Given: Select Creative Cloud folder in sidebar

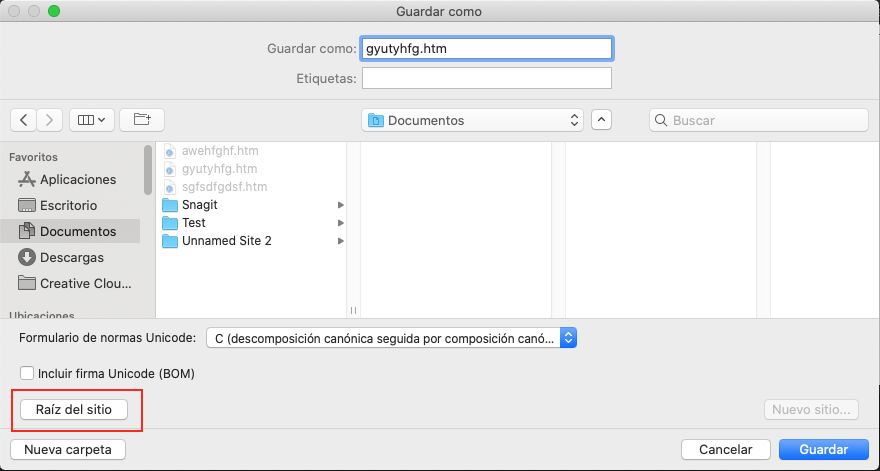Looking at the screenshot, I should click(85, 284).
